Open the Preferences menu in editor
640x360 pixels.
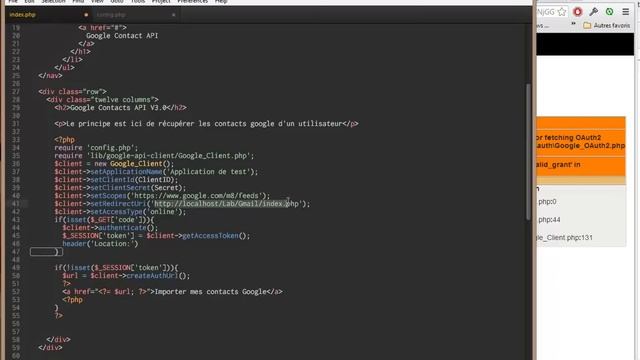click(193, 2)
